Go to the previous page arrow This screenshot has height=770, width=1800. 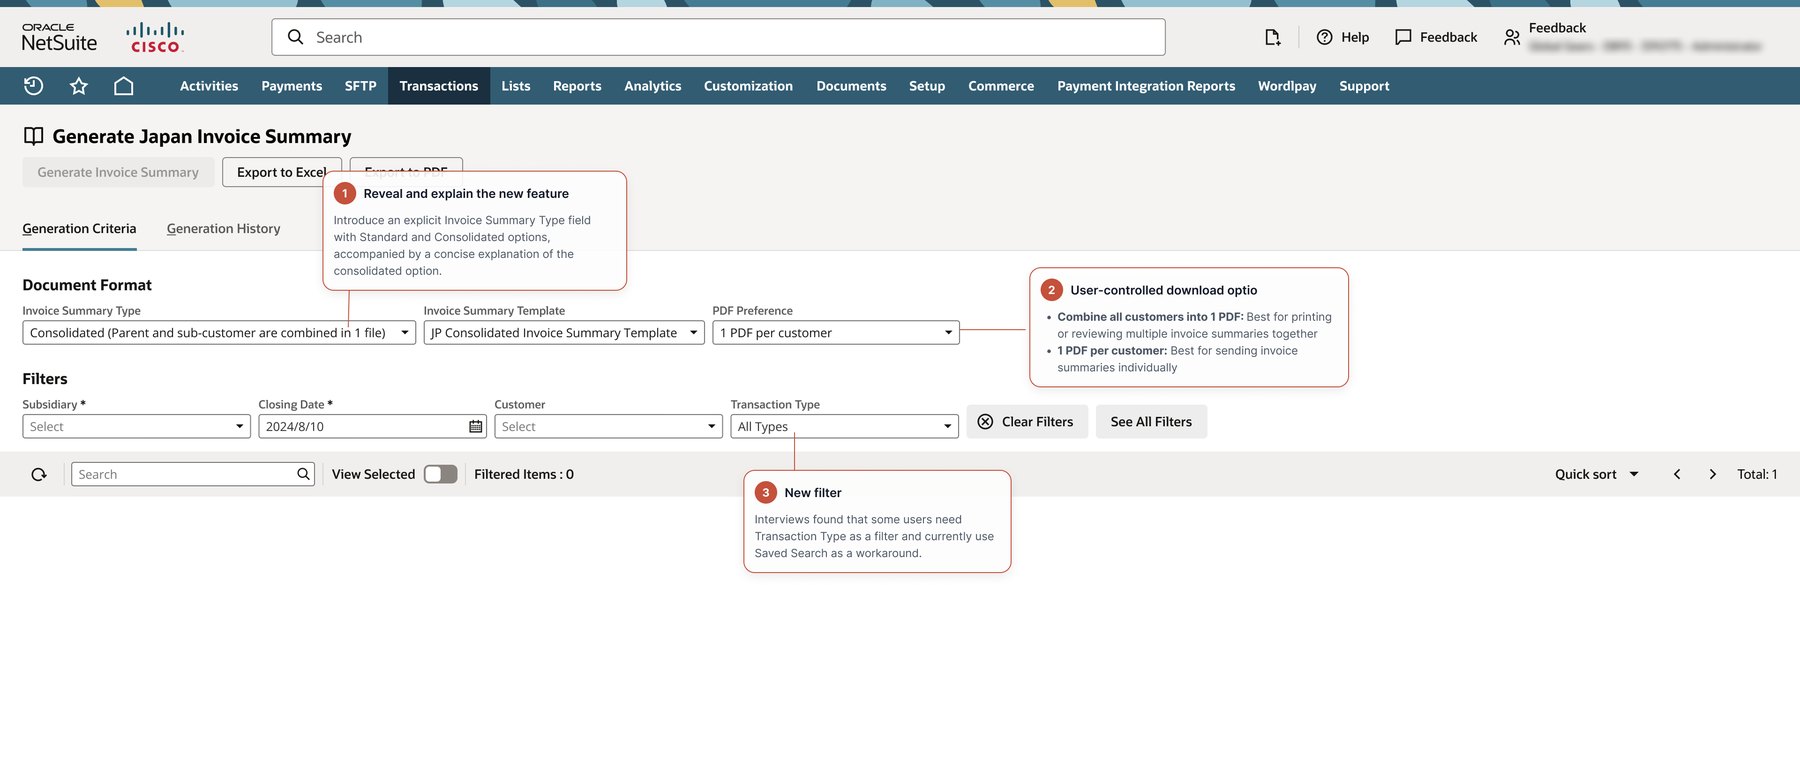[x=1677, y=474]
